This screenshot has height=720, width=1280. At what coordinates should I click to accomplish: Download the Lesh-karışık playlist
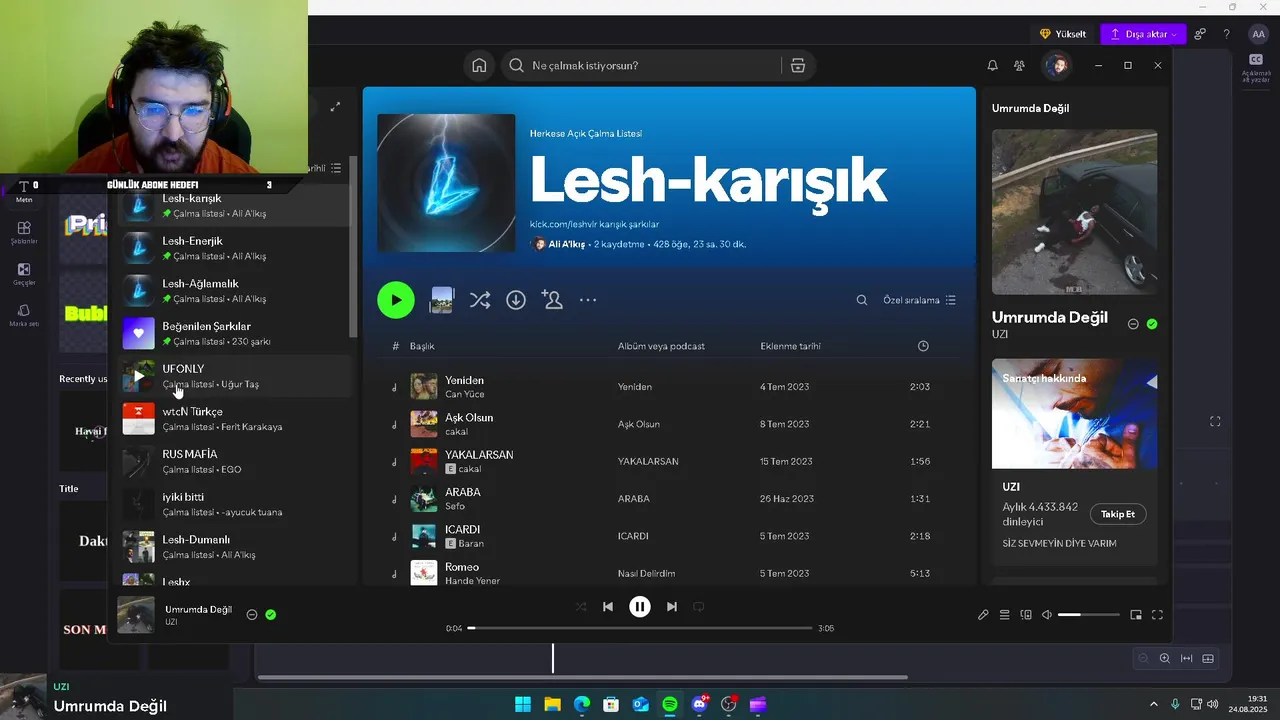pyautogui.click(x=516, y=300)
